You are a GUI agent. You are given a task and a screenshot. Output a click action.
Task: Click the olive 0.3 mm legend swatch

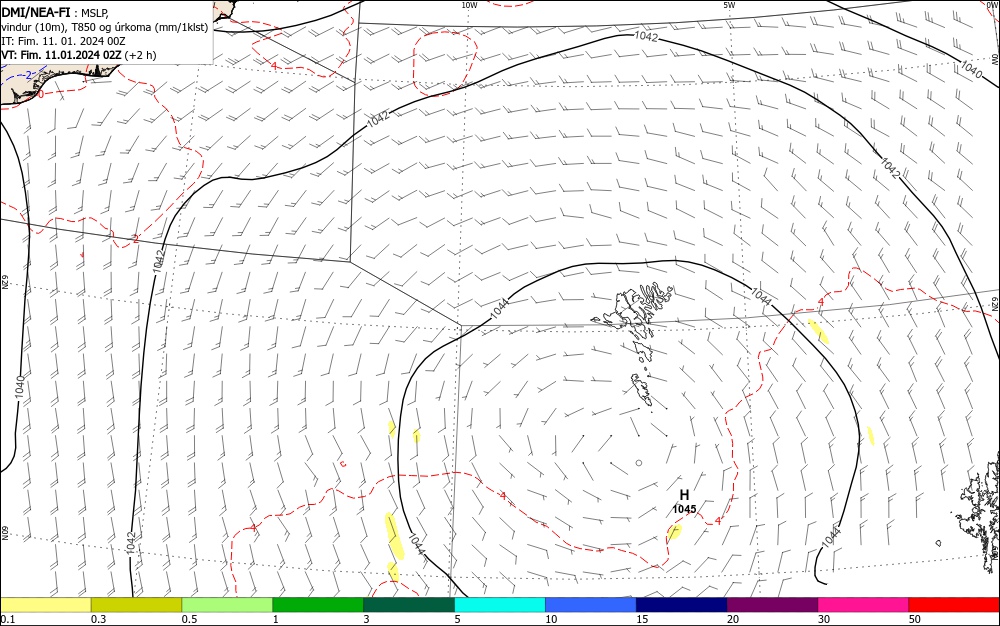pos(136,605)
